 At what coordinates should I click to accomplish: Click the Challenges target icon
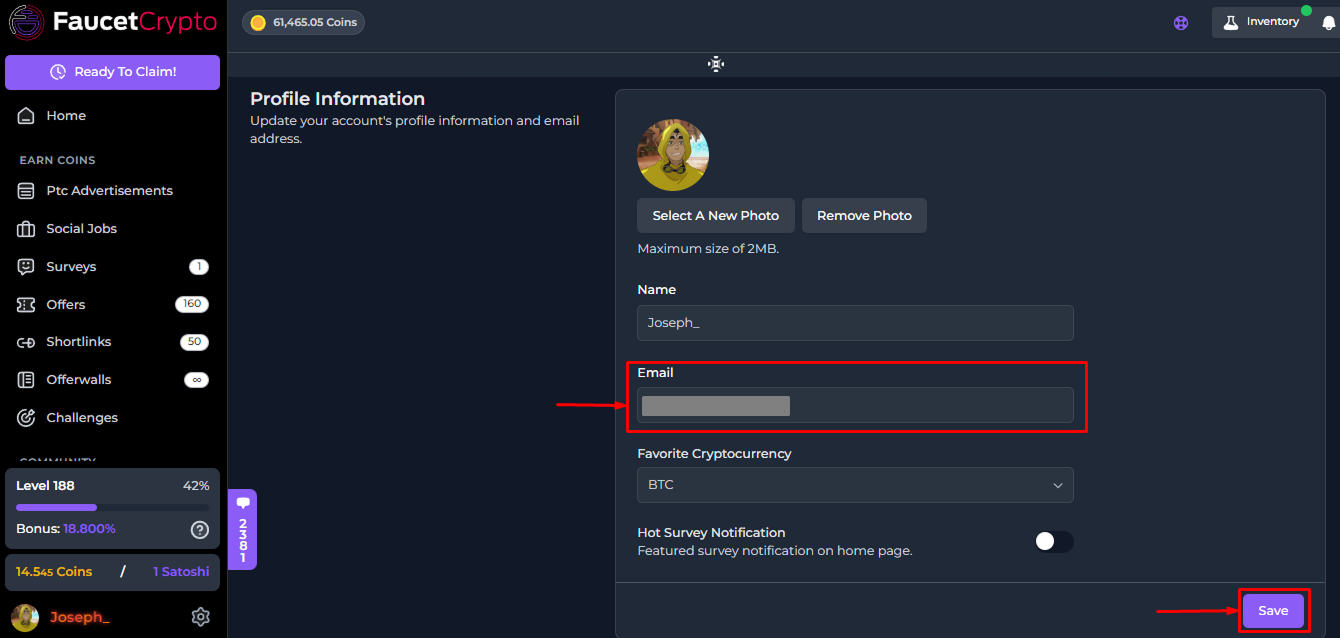pos(26,418)
